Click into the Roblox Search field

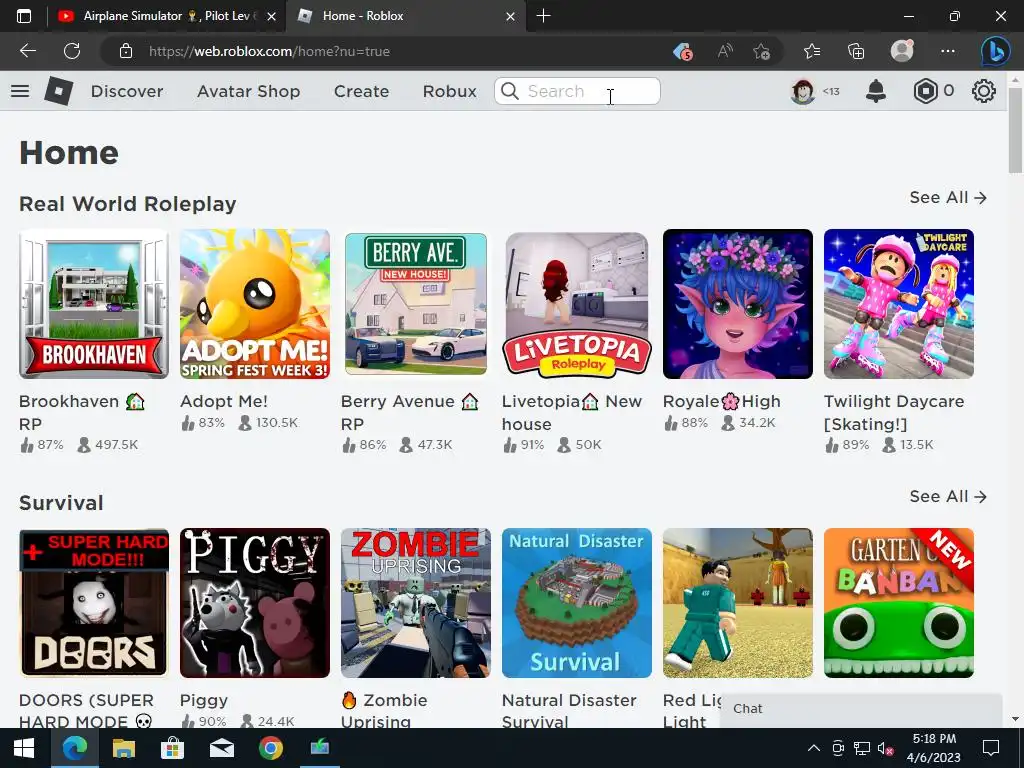577,91
